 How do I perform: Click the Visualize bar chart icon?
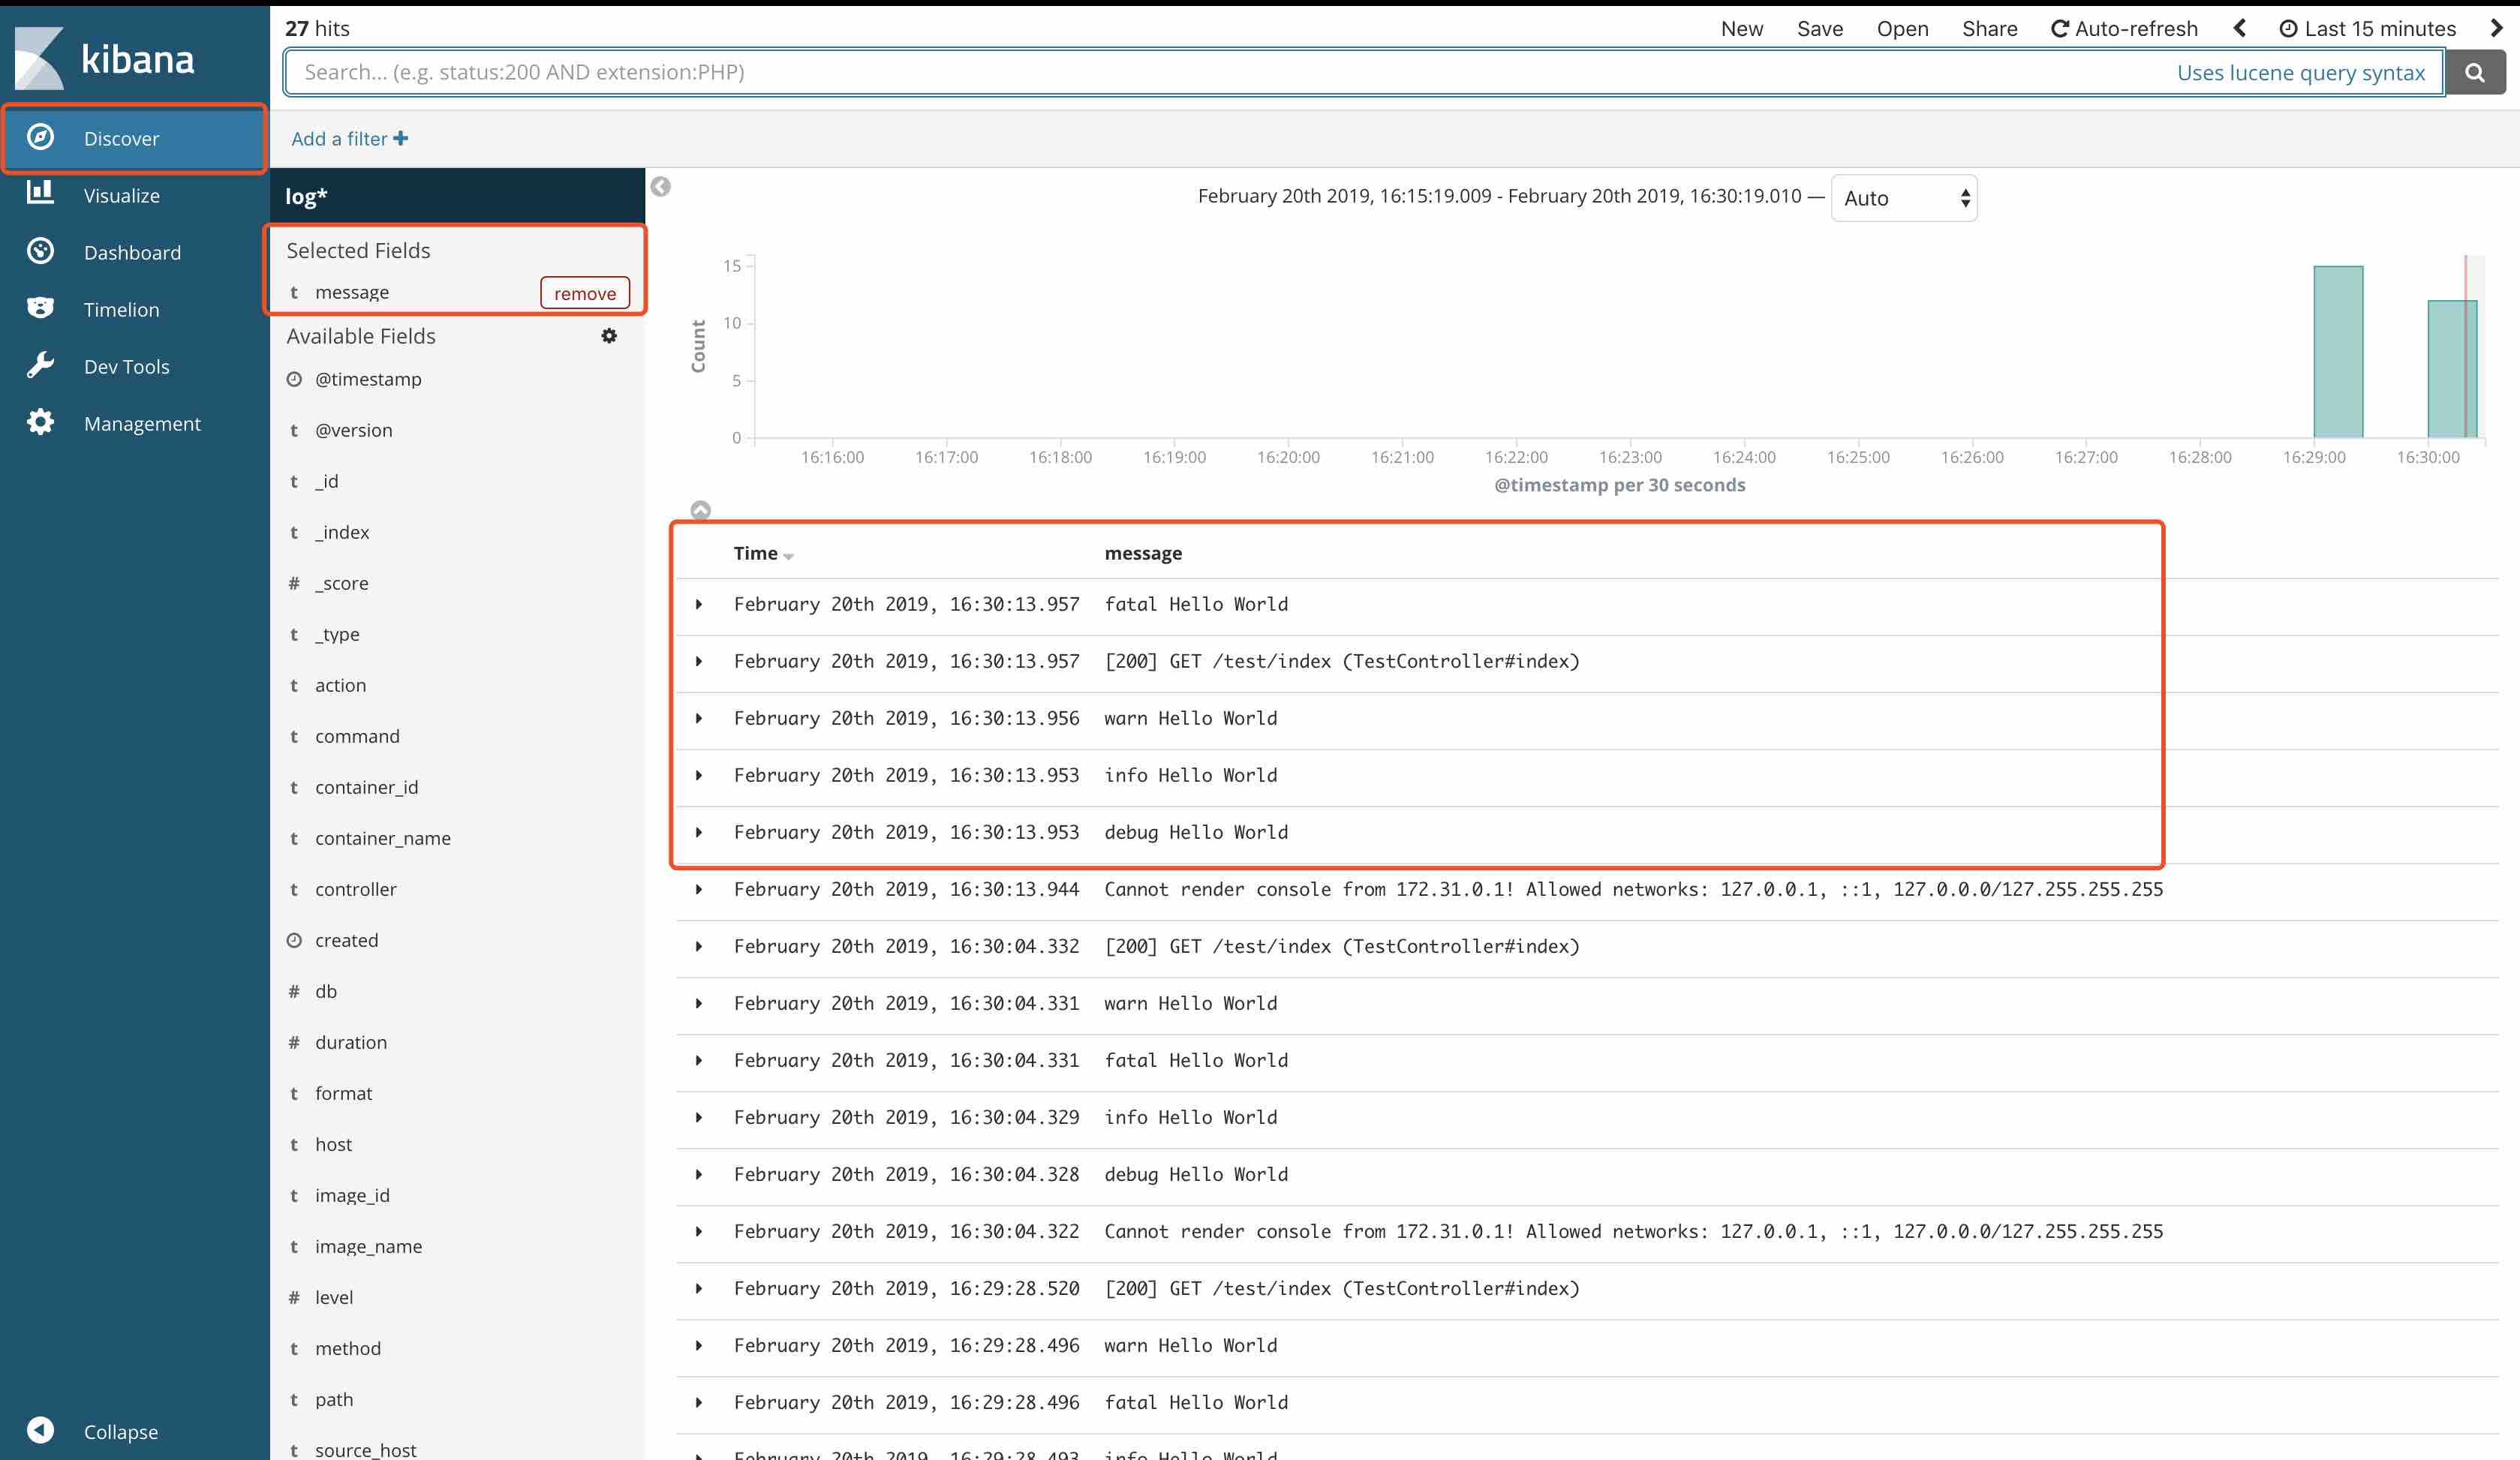point(40,193)
